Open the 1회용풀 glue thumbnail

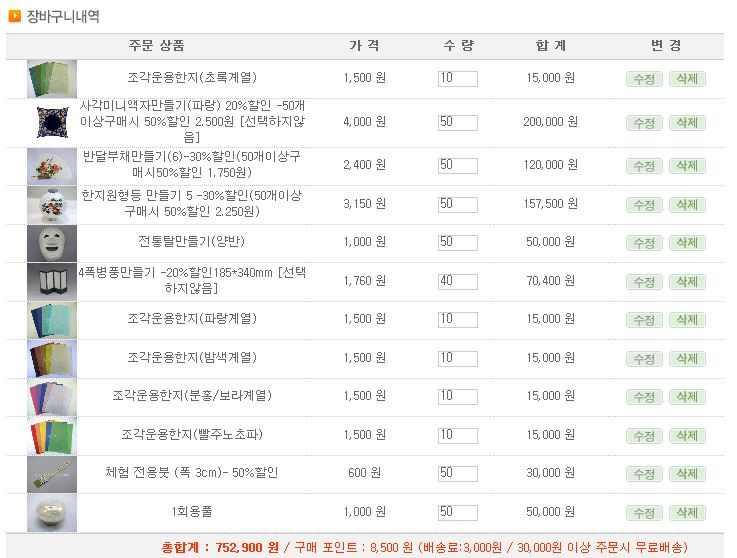52,513
